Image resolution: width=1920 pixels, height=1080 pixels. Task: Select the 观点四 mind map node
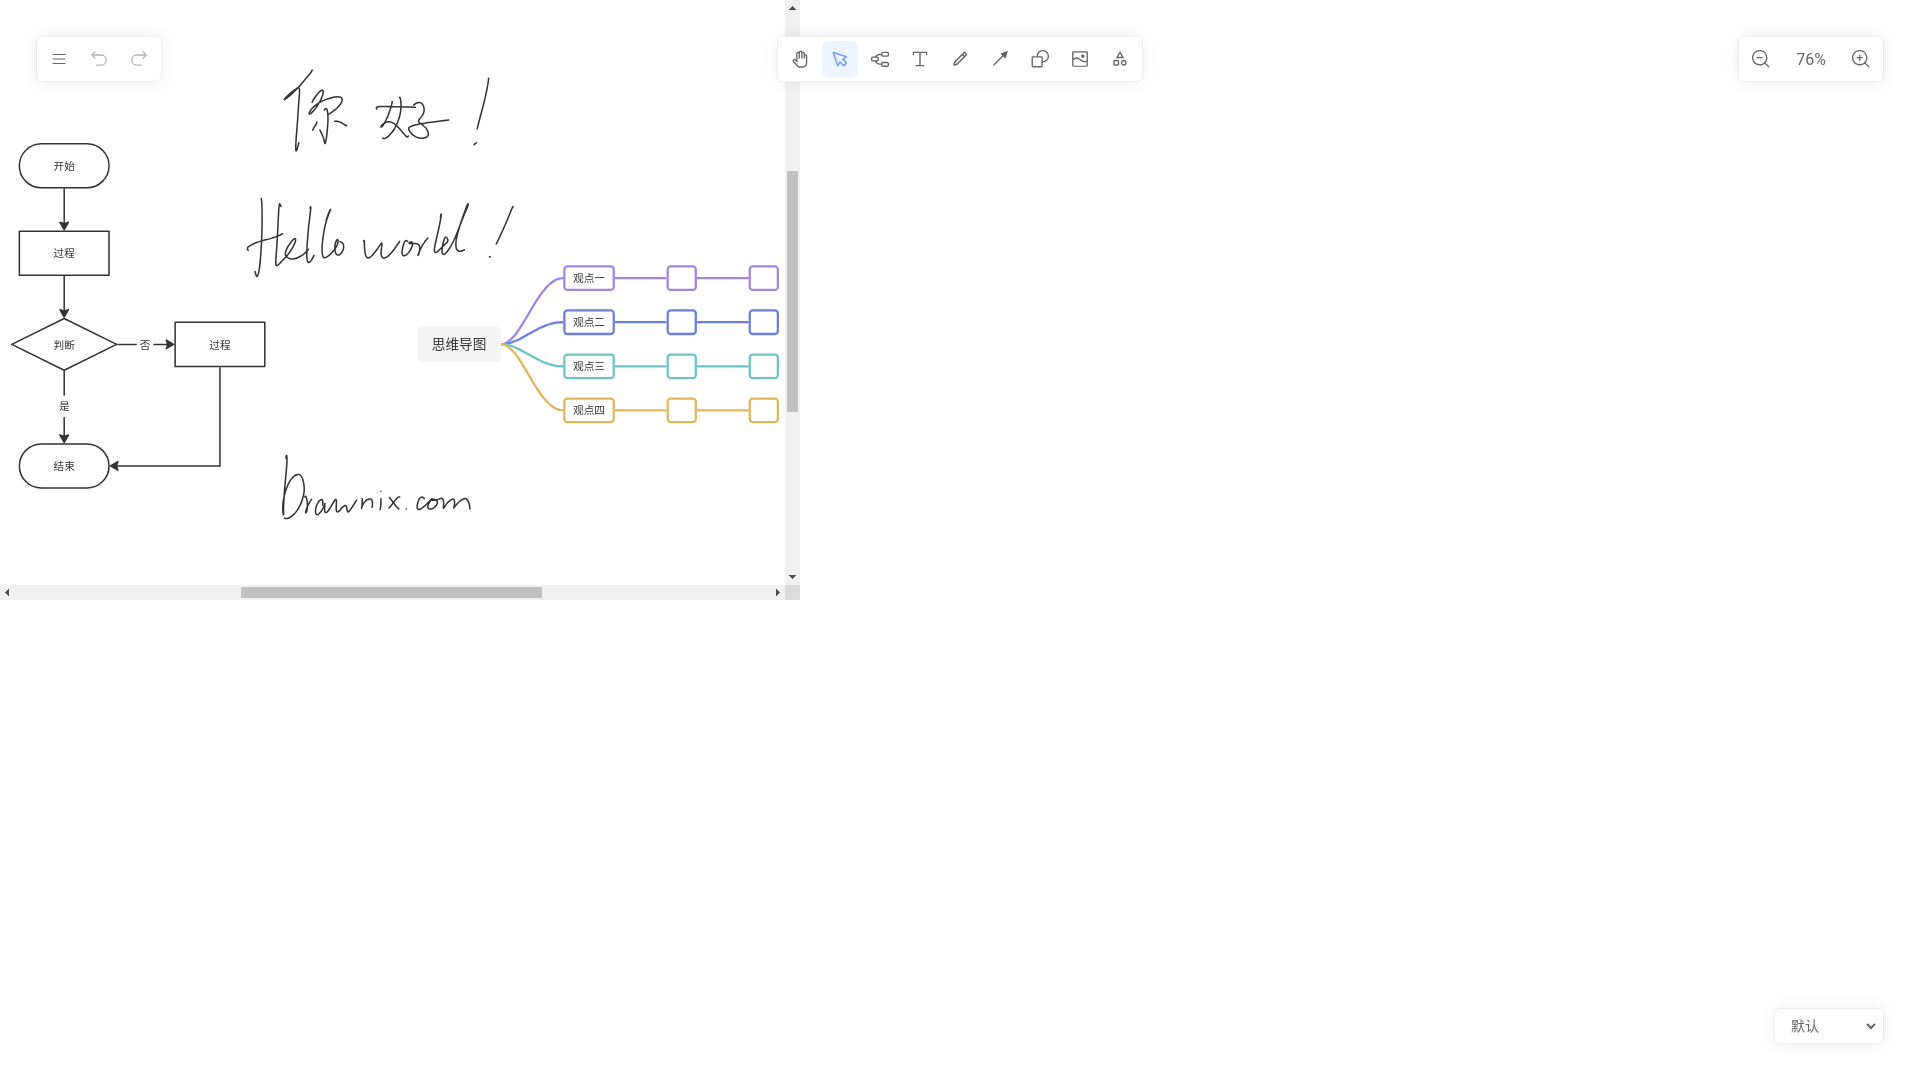(589, 410)
